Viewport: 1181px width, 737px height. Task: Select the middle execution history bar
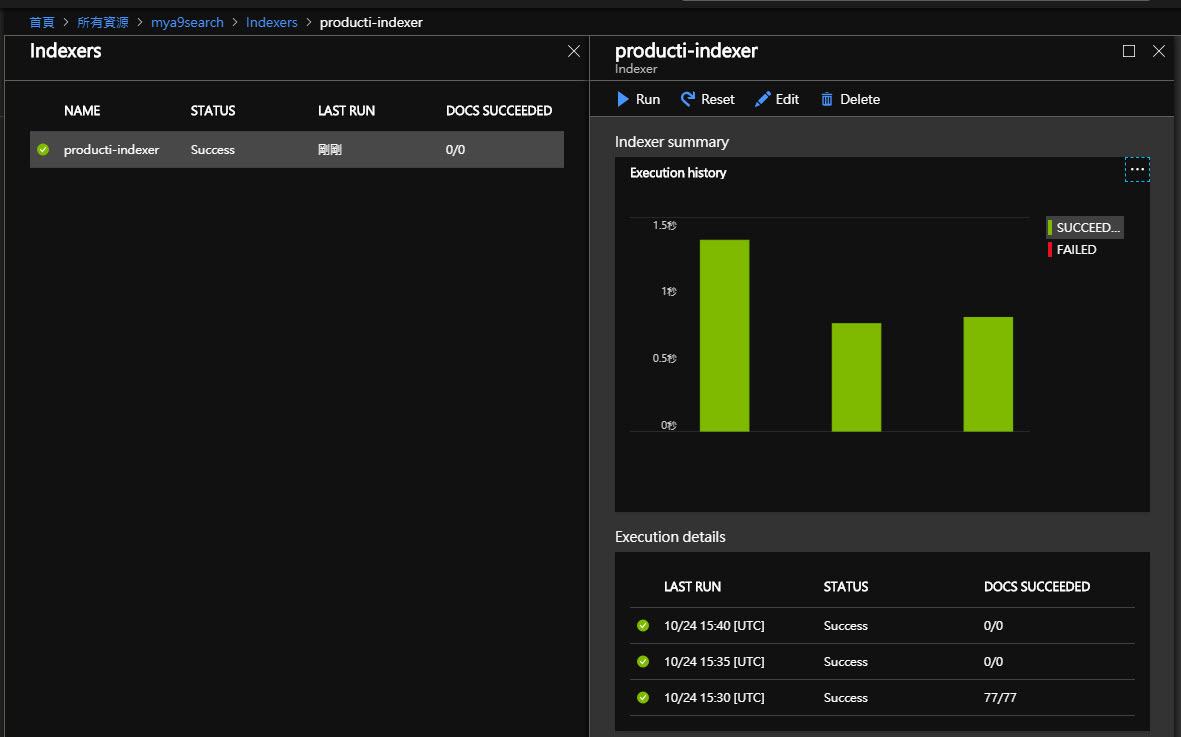[856, 377]
